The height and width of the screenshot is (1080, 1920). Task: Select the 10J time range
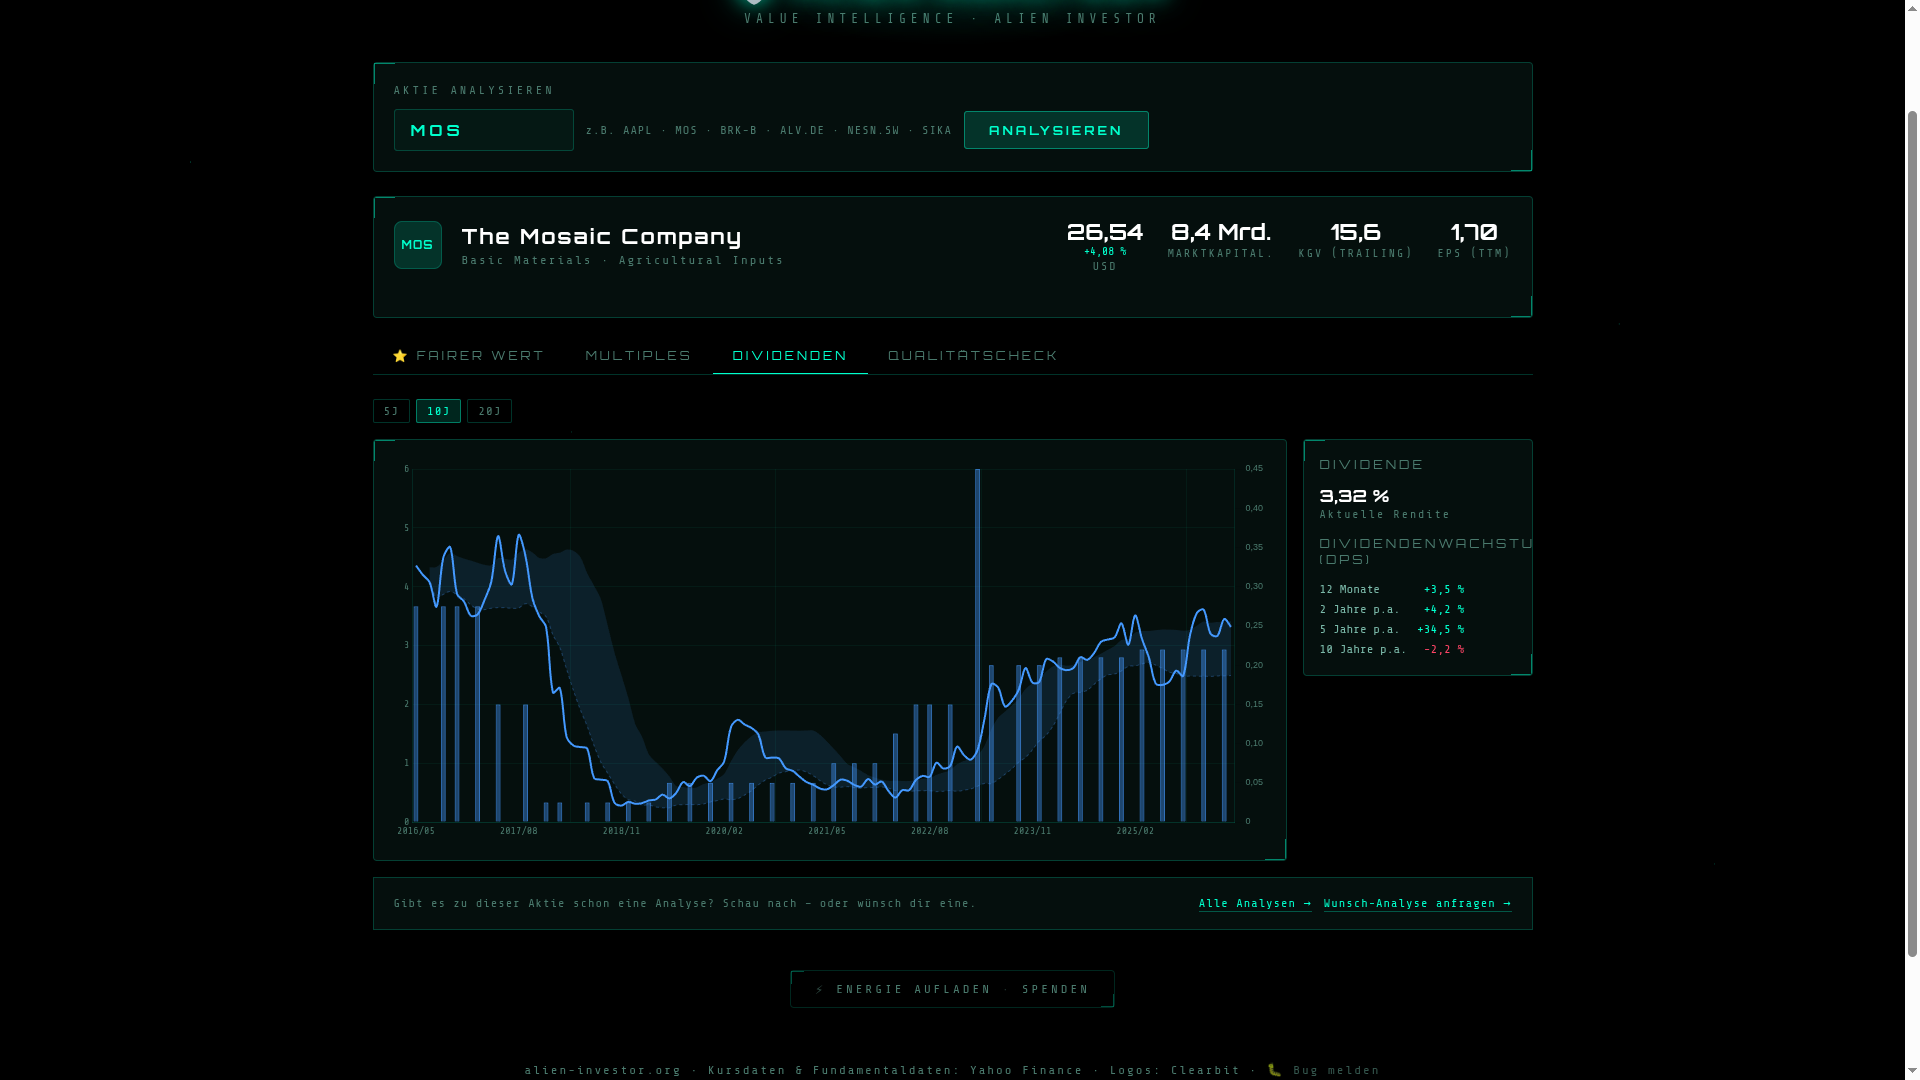point(438,411)
